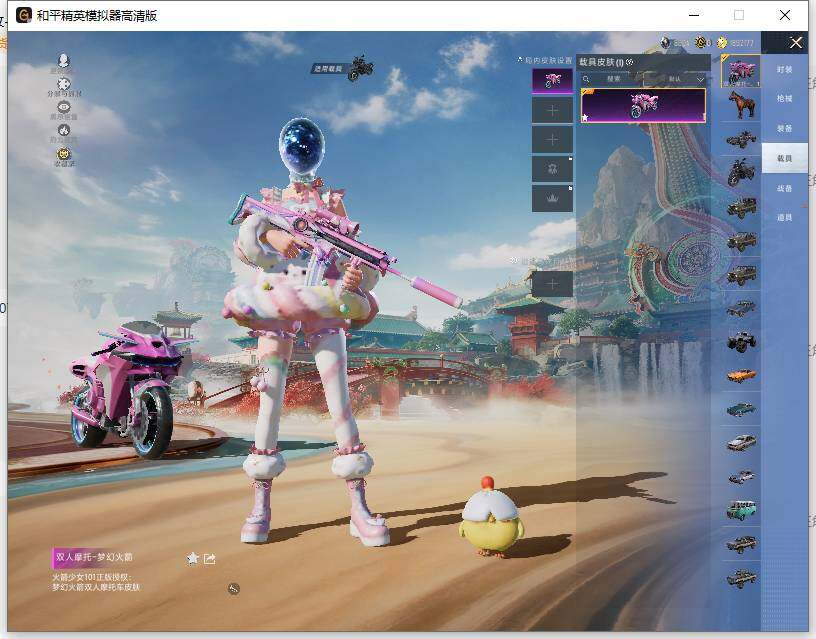Viewport: 816px width, 639px height.
Task: Choose the teal minibus vehicle
Action: click(741, 510)
